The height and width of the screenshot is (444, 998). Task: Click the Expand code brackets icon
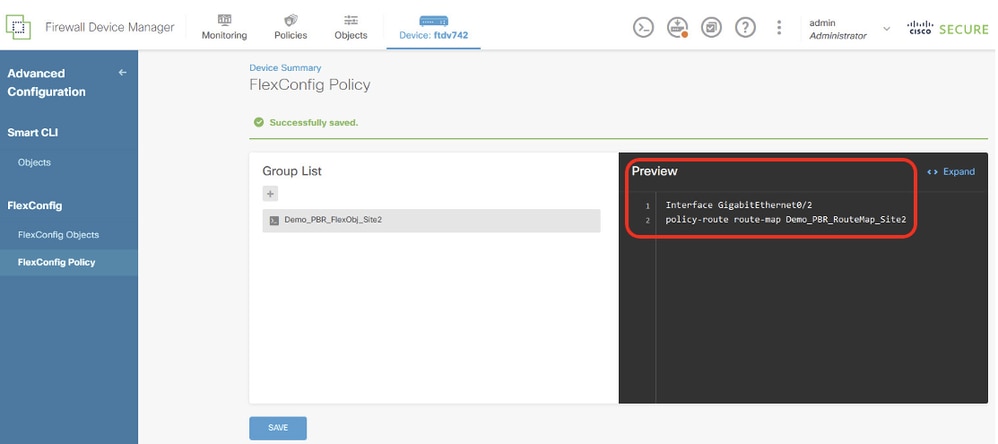click(932, 172)
